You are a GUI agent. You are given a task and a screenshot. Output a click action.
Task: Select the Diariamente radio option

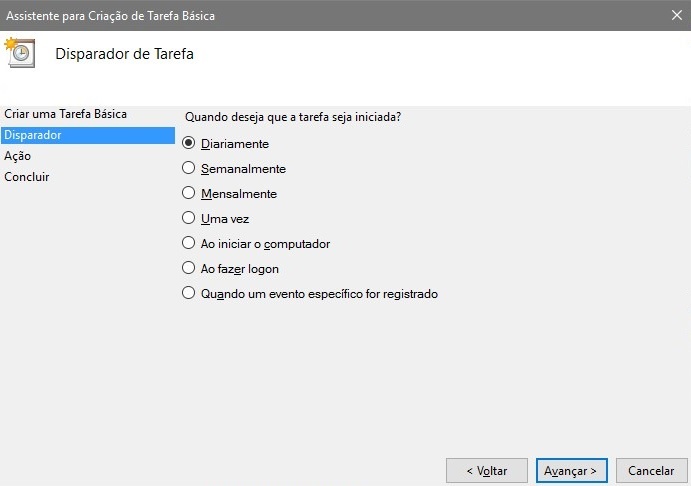[x=189, y=143]
